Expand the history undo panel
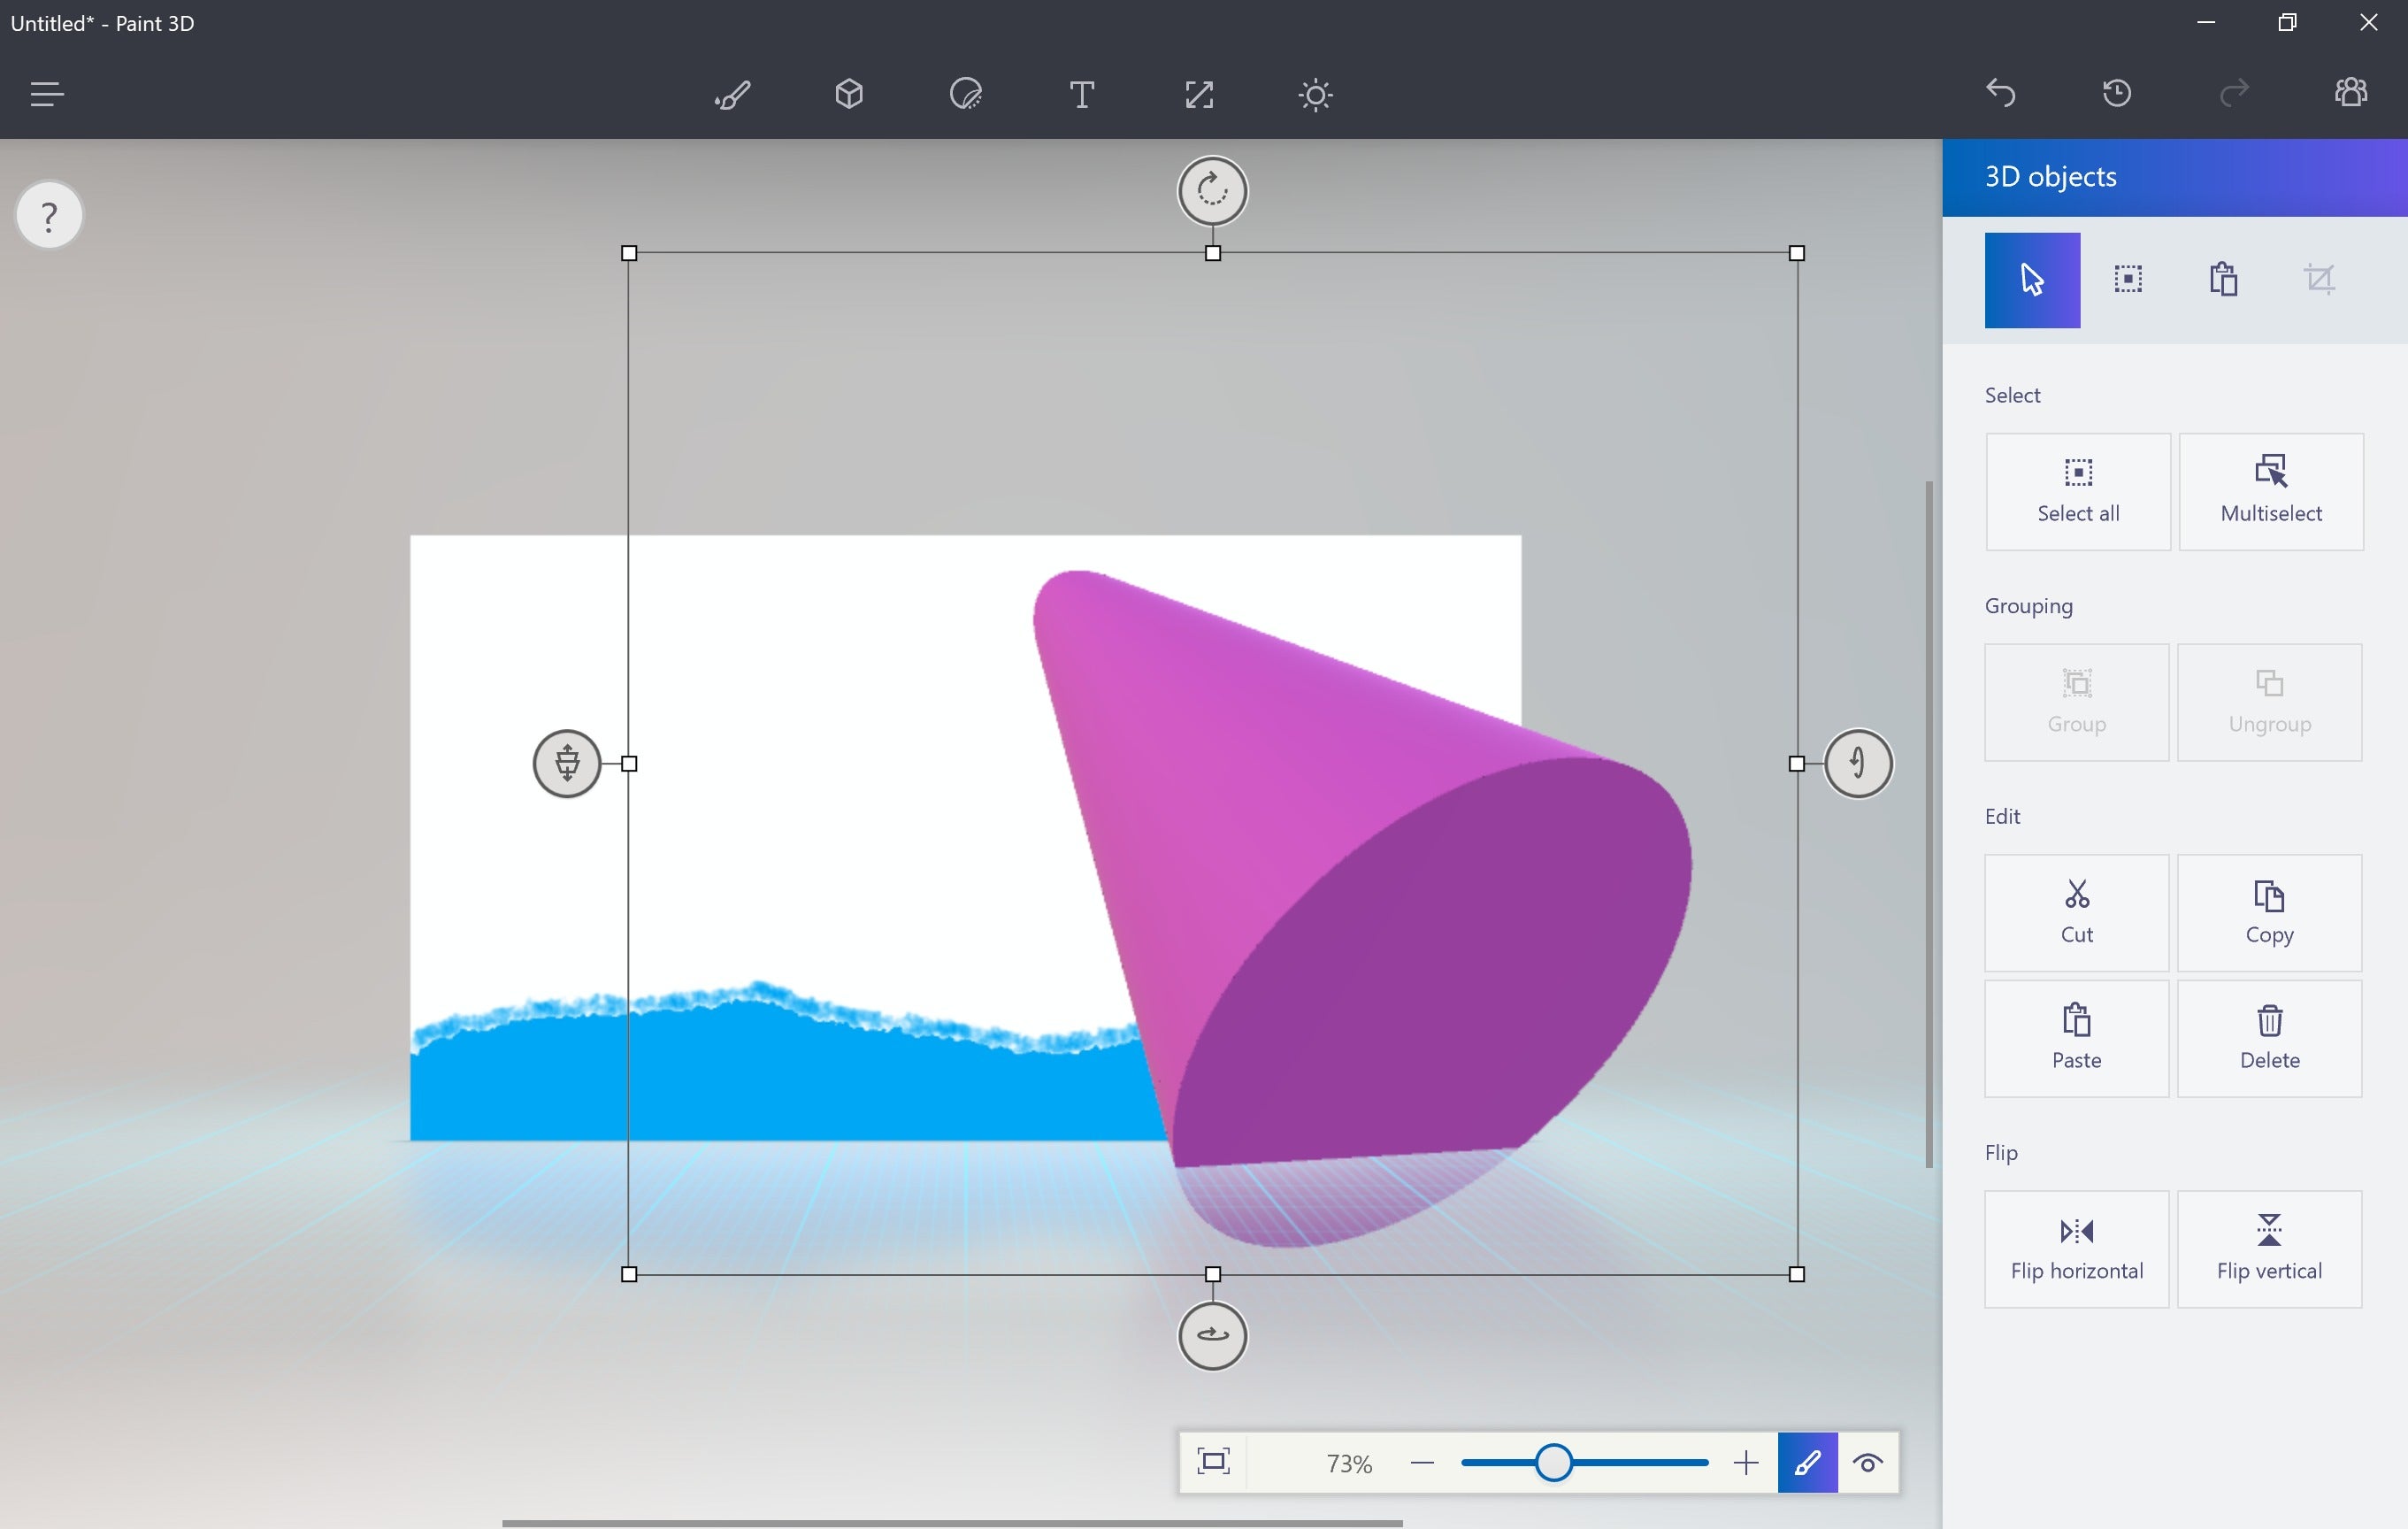The height and width of the screenshot is (1529, 2408). tap(2117, 95)
